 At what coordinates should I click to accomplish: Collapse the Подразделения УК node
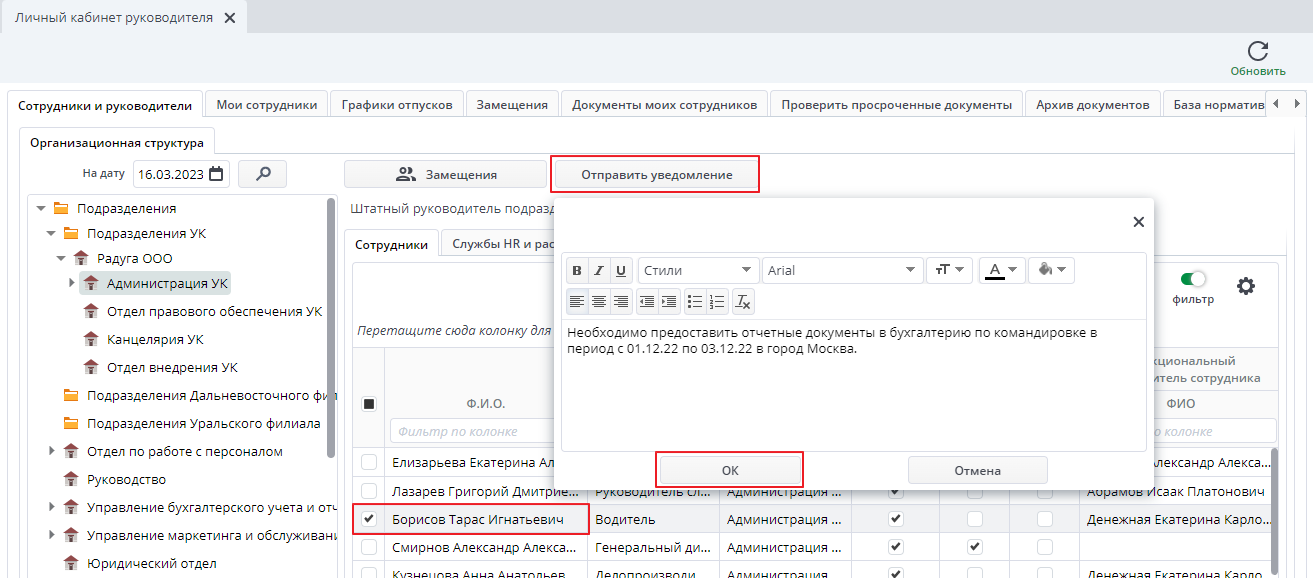(51, 233)
